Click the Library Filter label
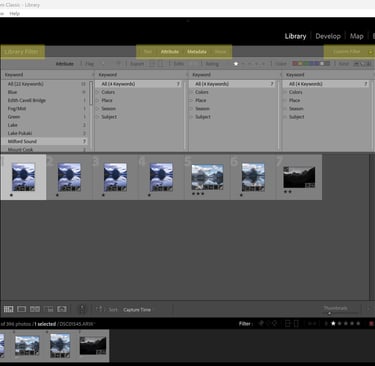The image size is (375, 366). click(x=21, y=52)
